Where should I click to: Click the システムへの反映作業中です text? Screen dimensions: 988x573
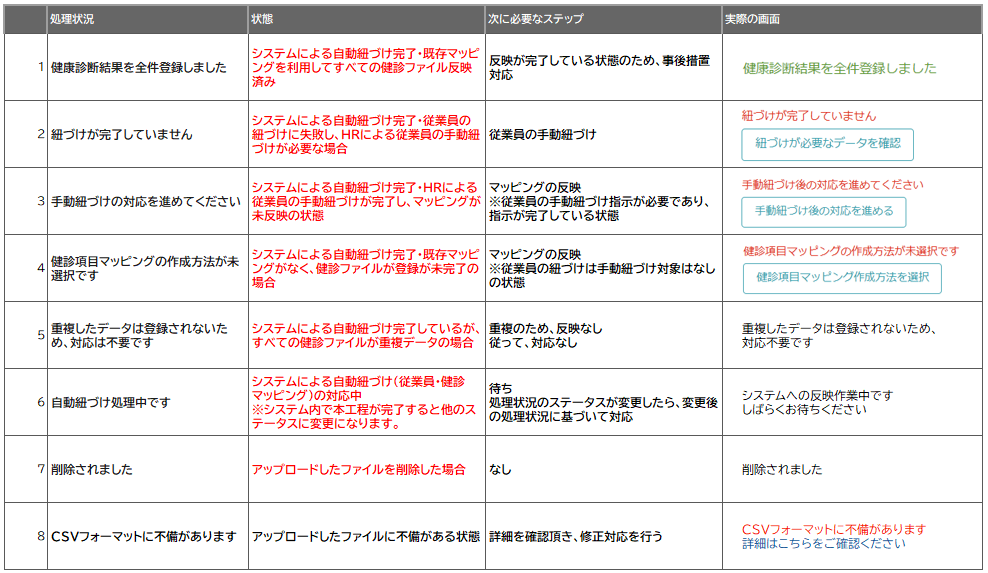pos(817,395)
